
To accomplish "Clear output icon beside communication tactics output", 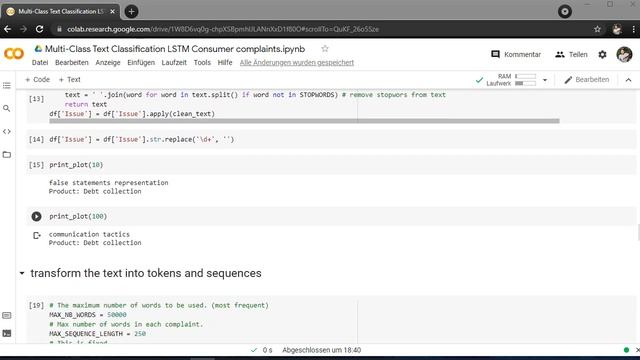I will click(x=36, y=235).
